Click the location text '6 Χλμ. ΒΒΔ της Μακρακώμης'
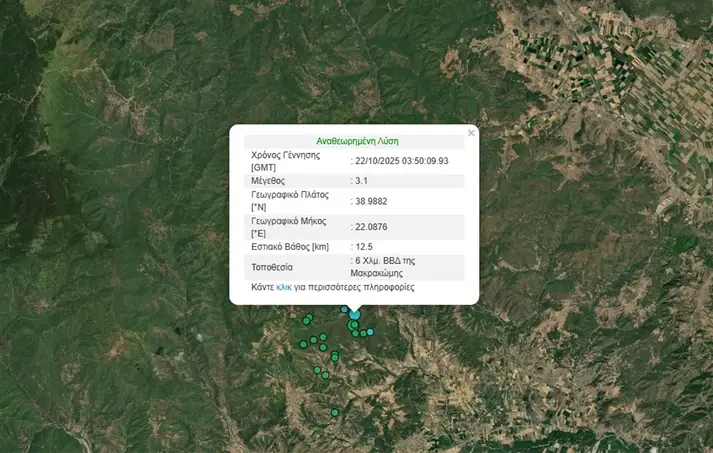Screen dimensions: 713x453 [x=384, y=266]
